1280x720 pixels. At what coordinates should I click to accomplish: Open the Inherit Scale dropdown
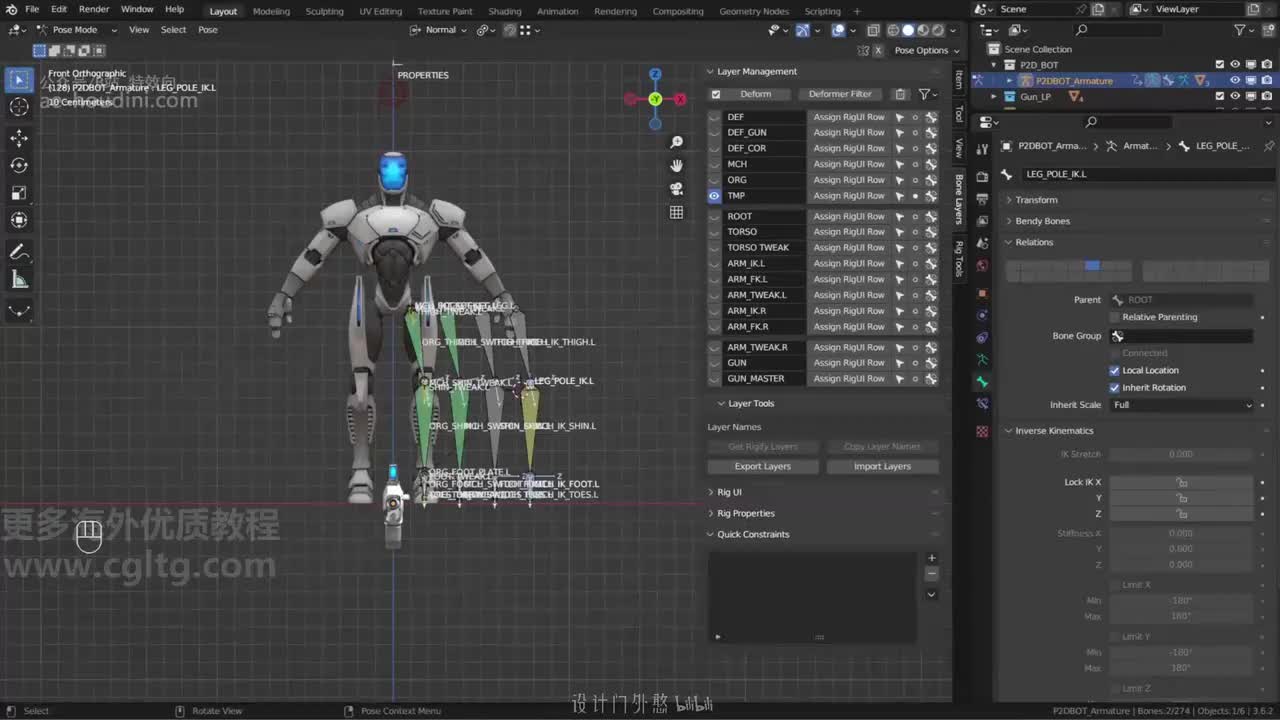coord(1181,405)
